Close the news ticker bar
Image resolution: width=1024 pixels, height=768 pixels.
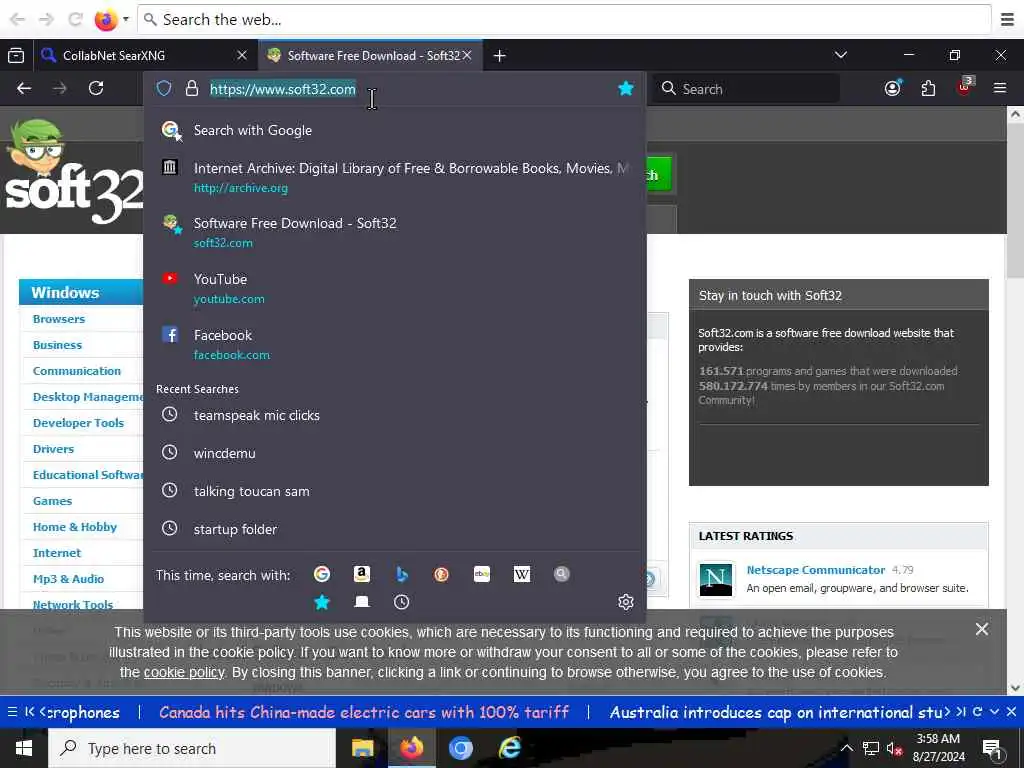[1011, 712]
